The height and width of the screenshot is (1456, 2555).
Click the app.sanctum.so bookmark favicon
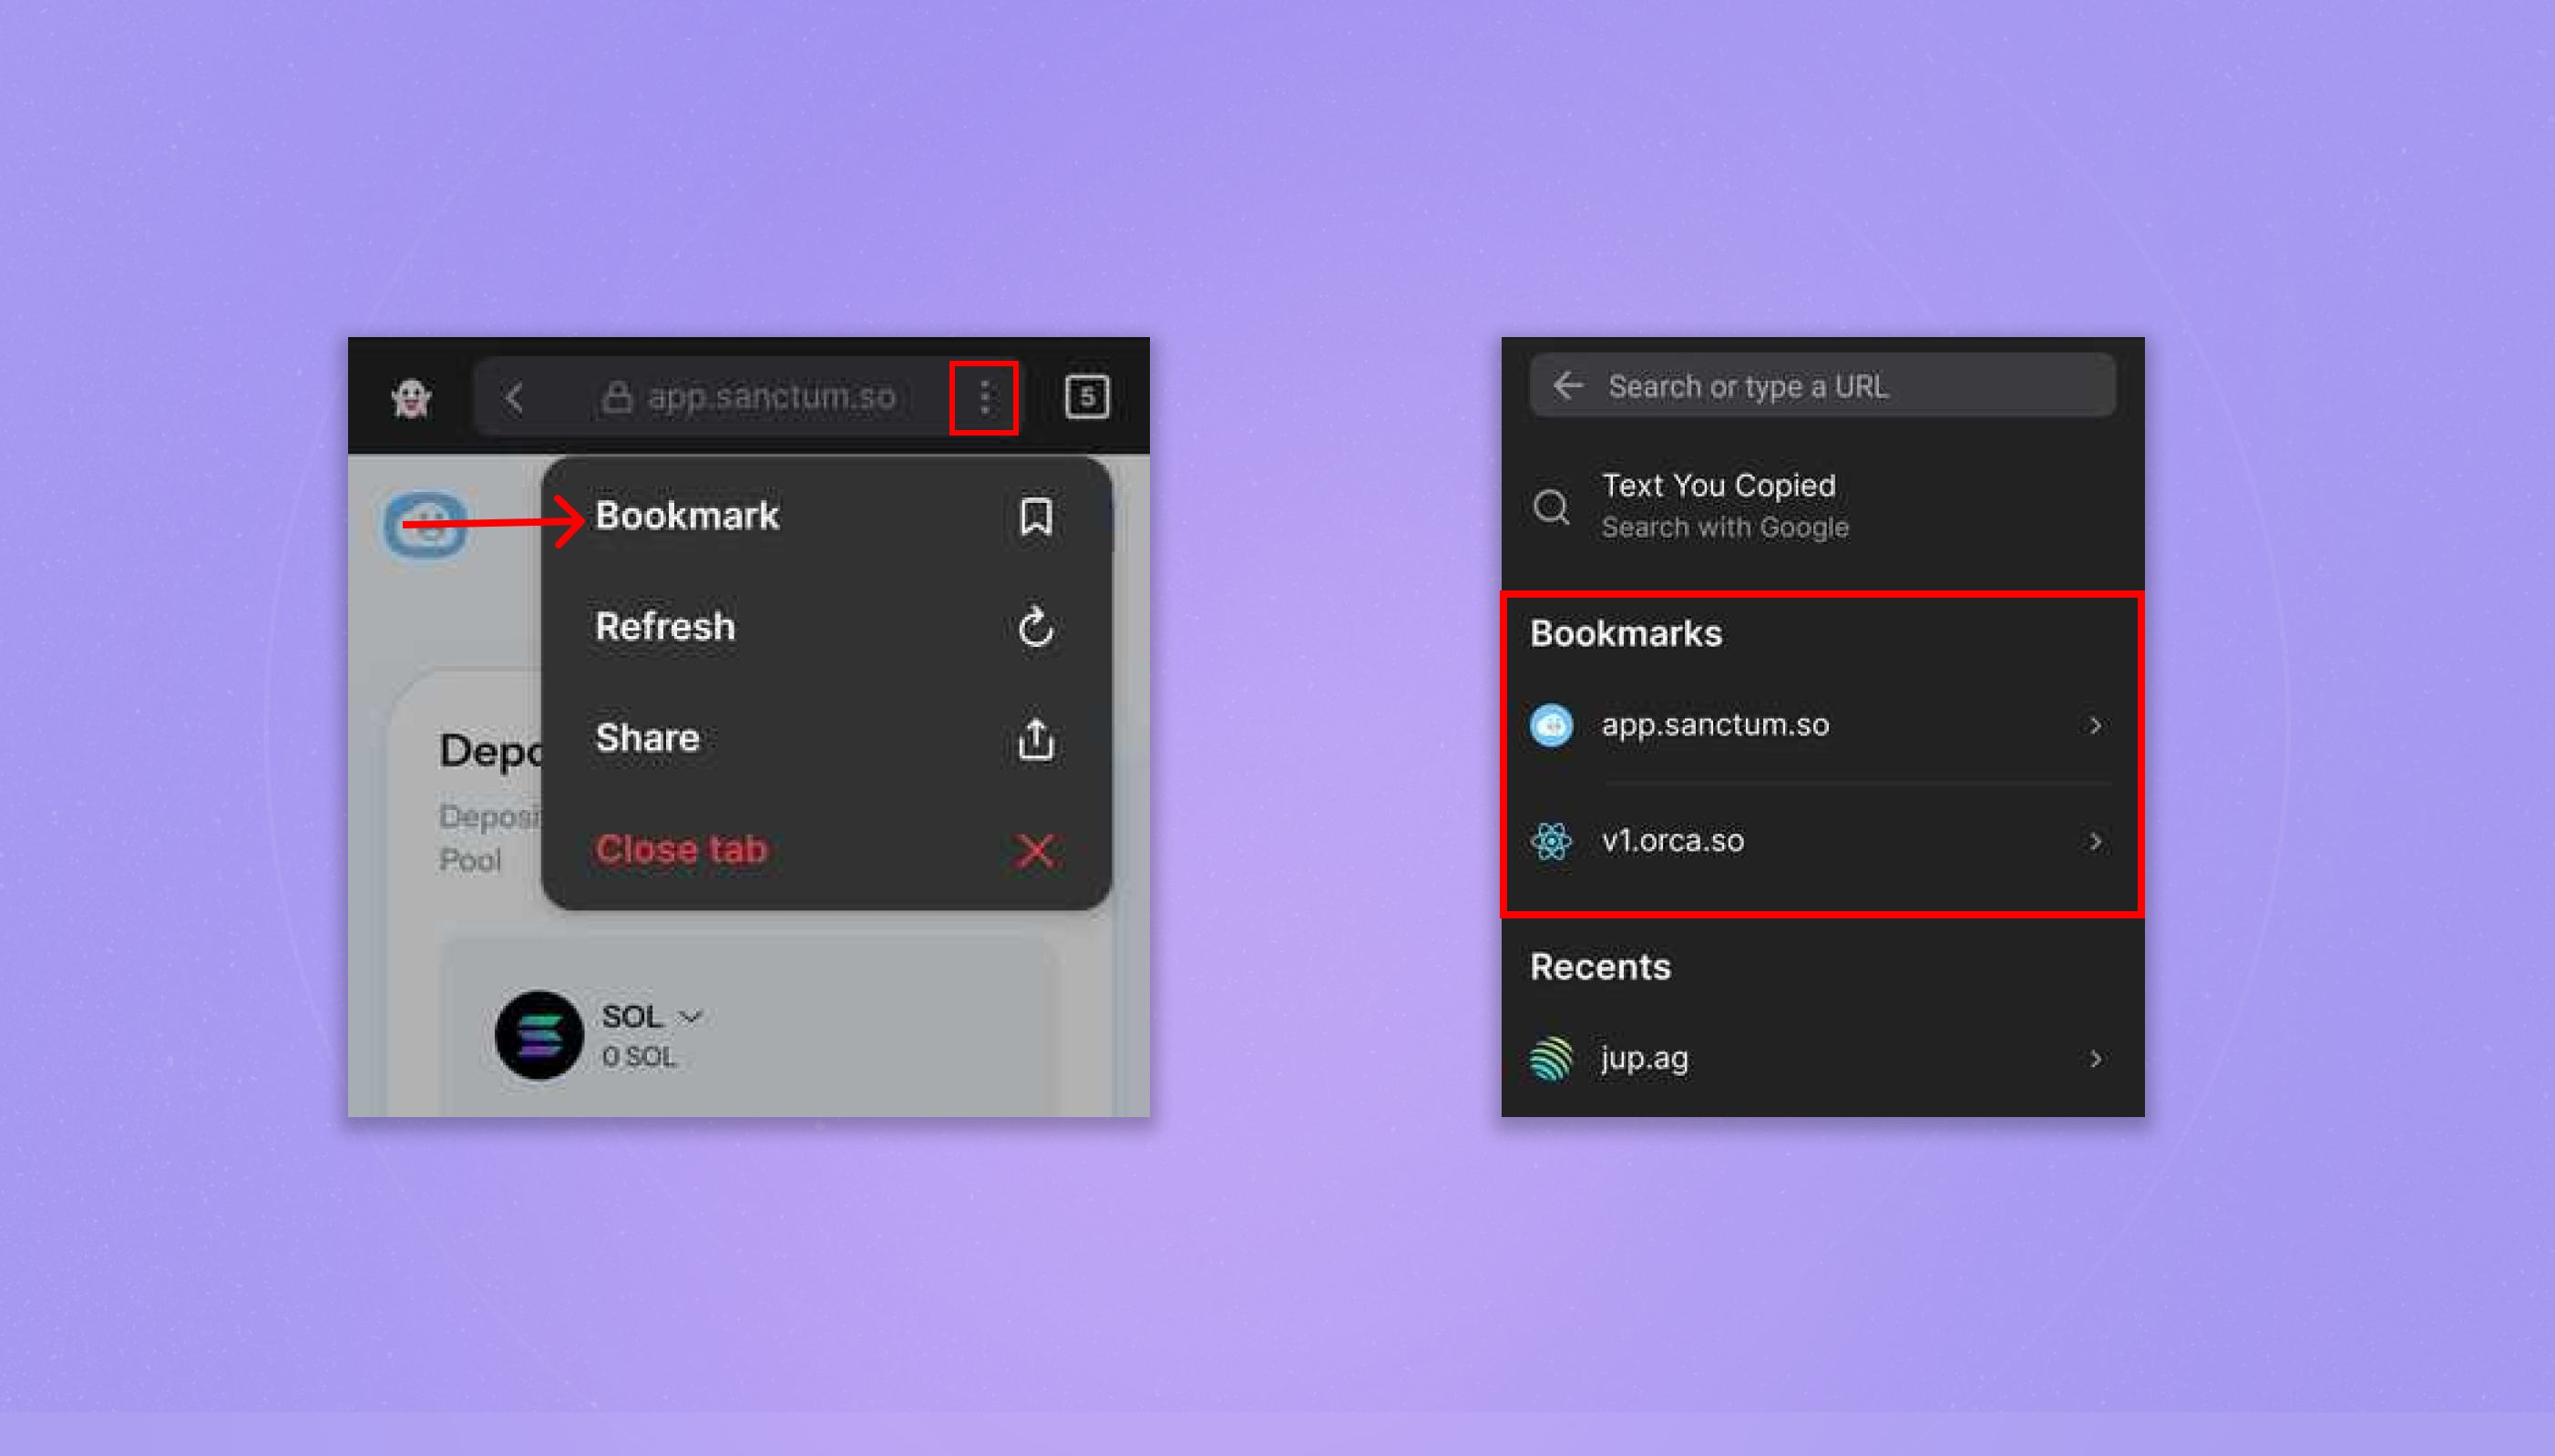tap(1551, 725)
